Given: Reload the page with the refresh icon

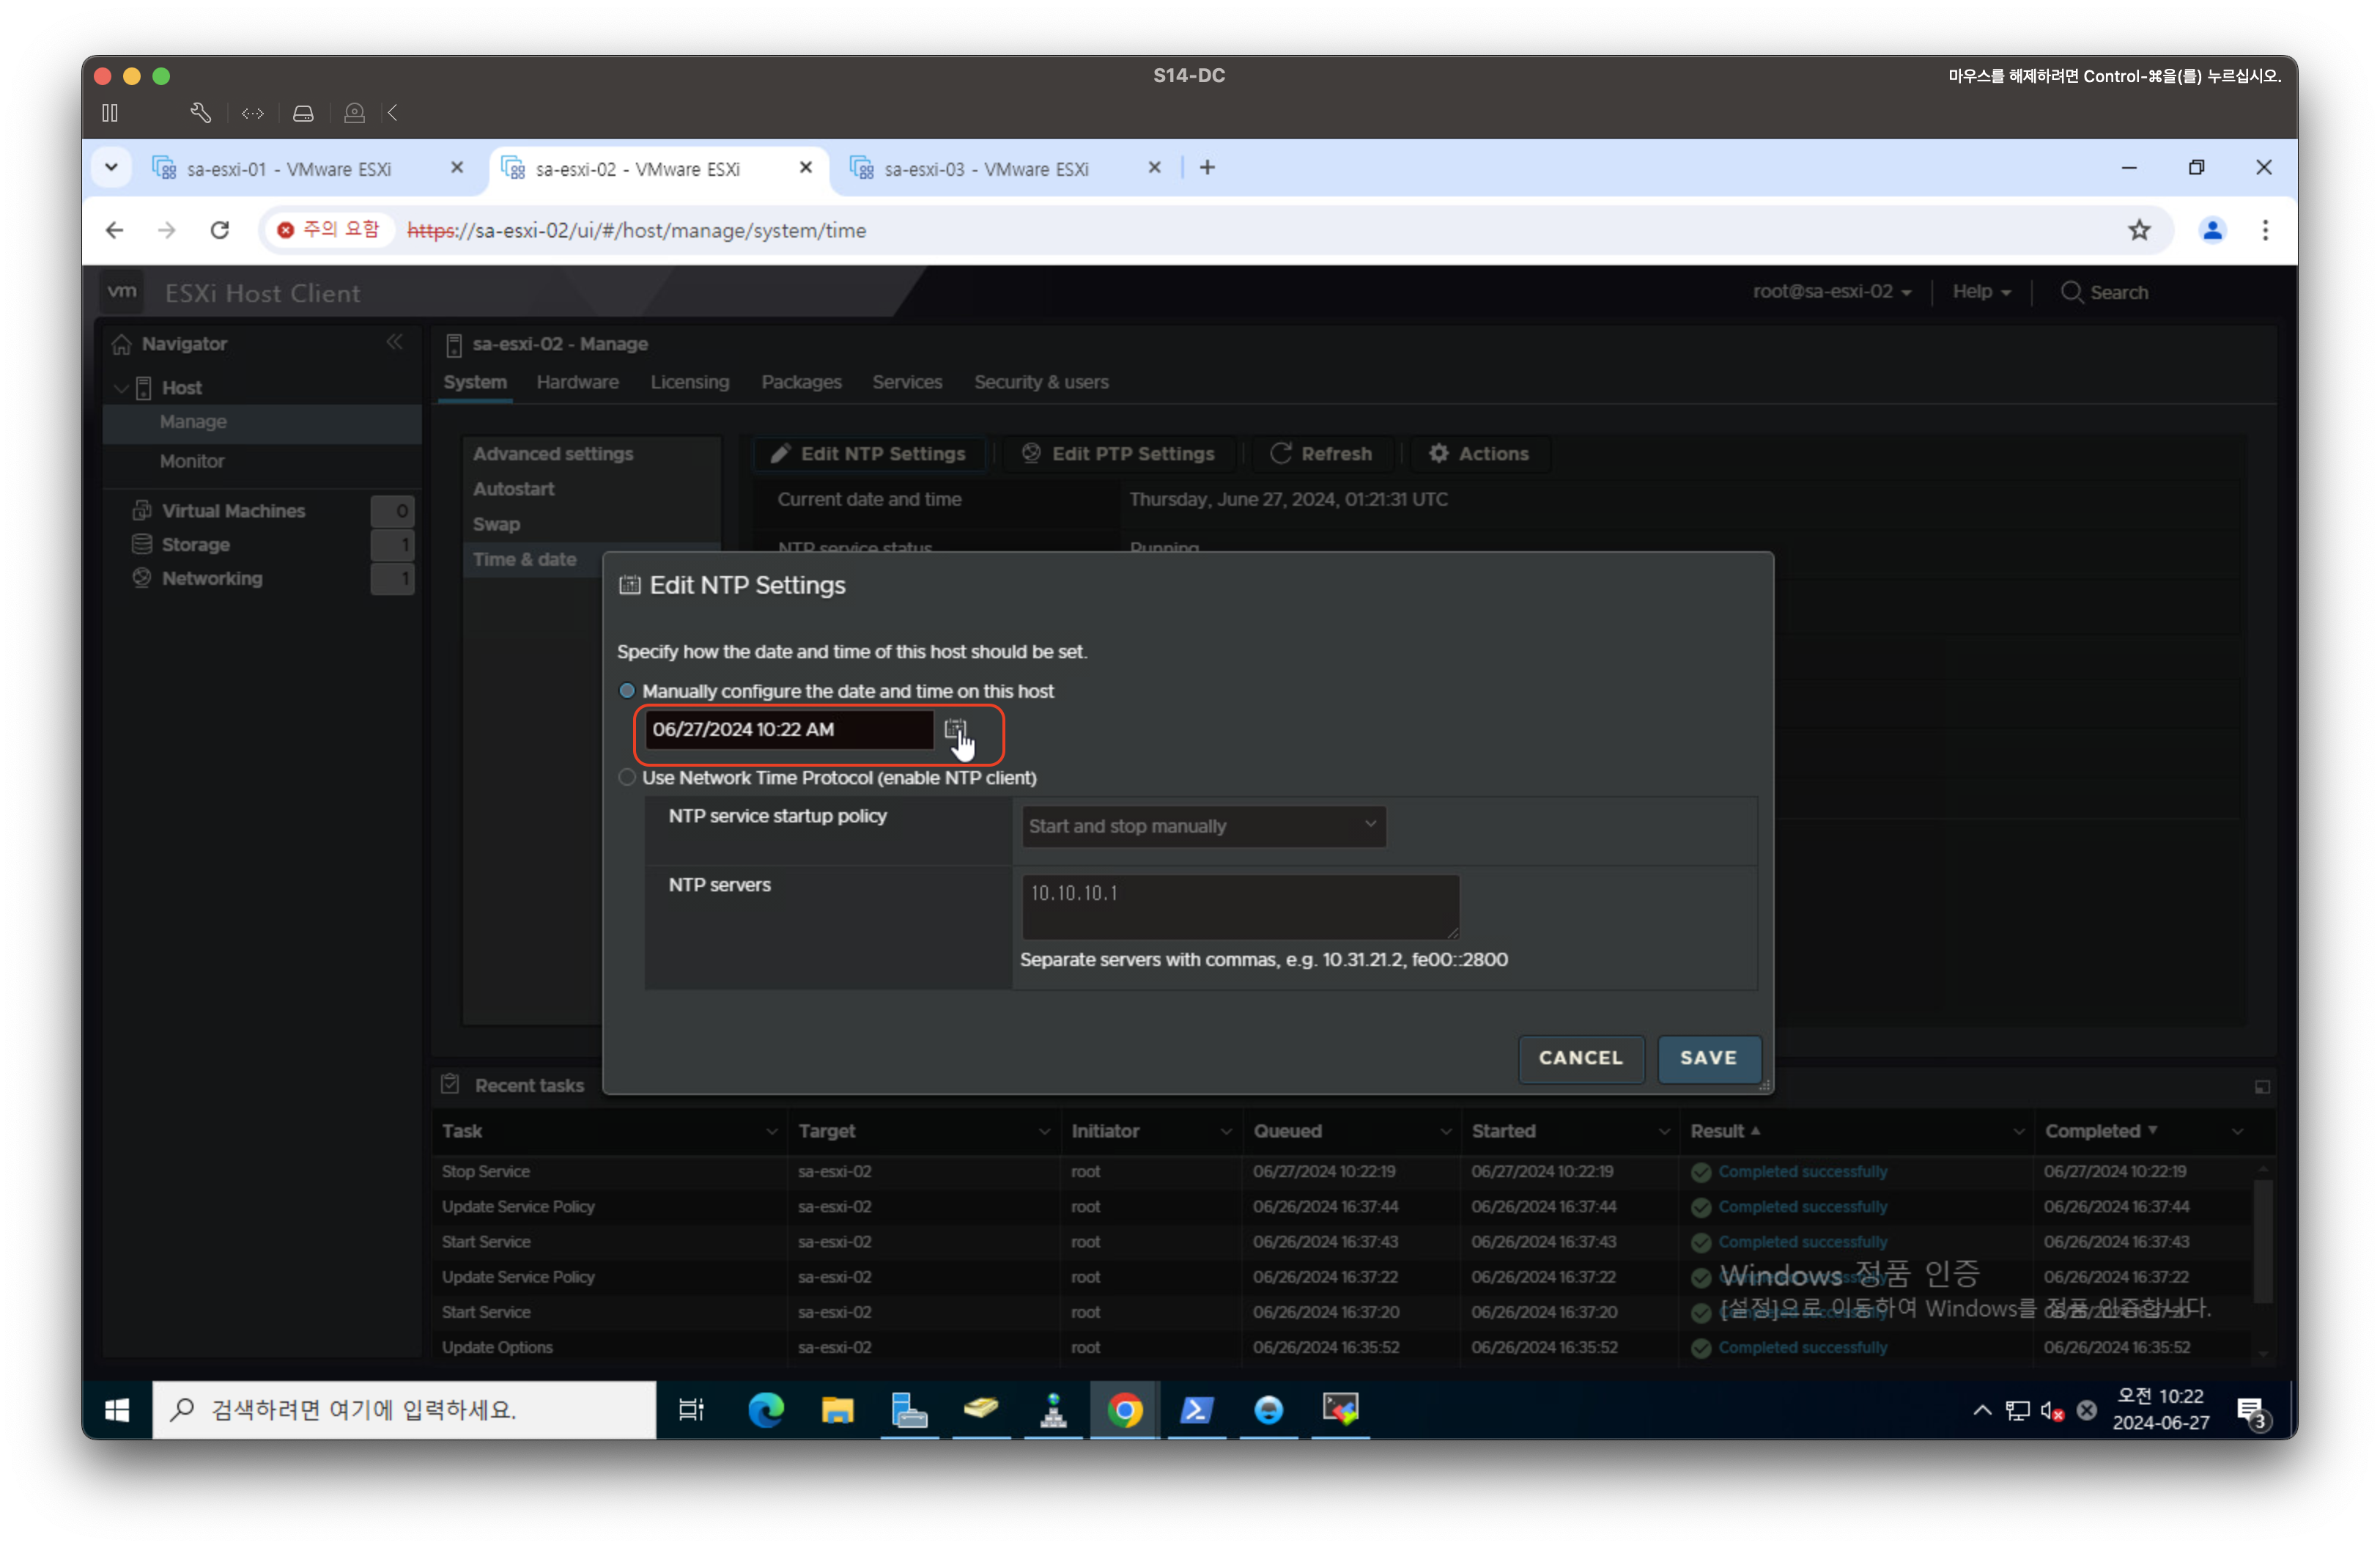Looking at the screenshot, I should pyautogui.click(x=220, y=230).
